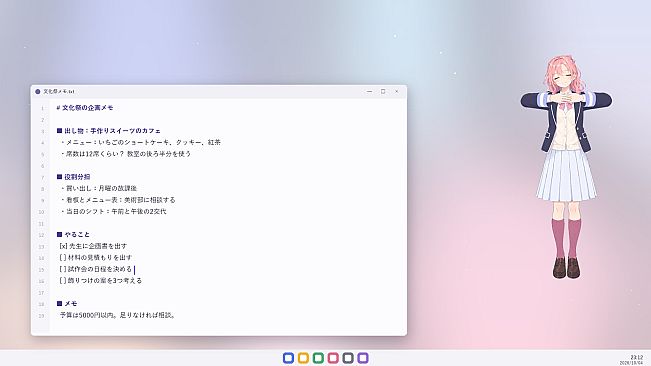Click the '[ ]' mark before 試作会の日程を決める
The height and width of the screenshot is (366, 651).
coord(63,269)
